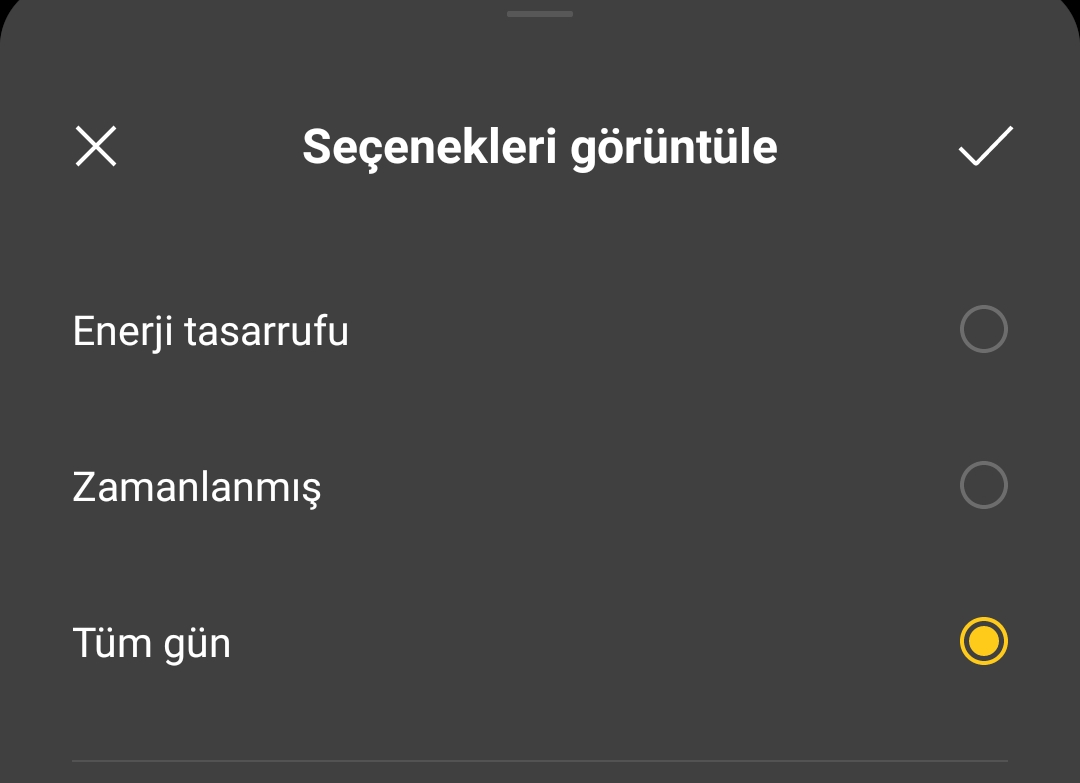Select the Enerji tasarrufu radio button

[983, 330]
